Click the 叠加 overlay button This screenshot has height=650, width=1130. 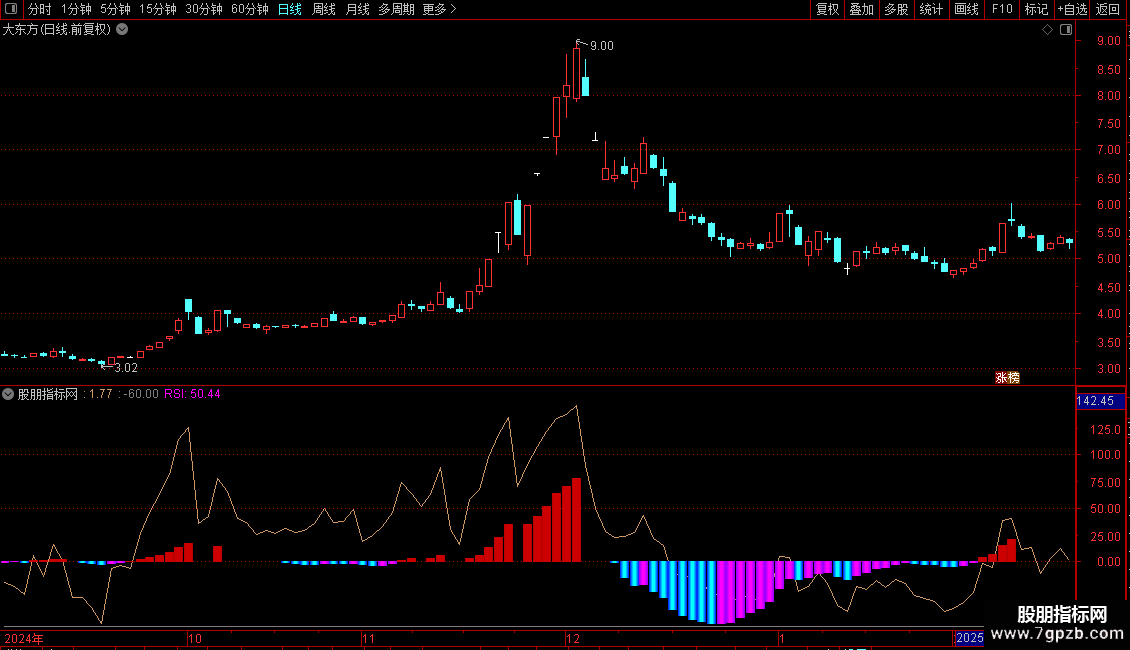pos(861,9)
